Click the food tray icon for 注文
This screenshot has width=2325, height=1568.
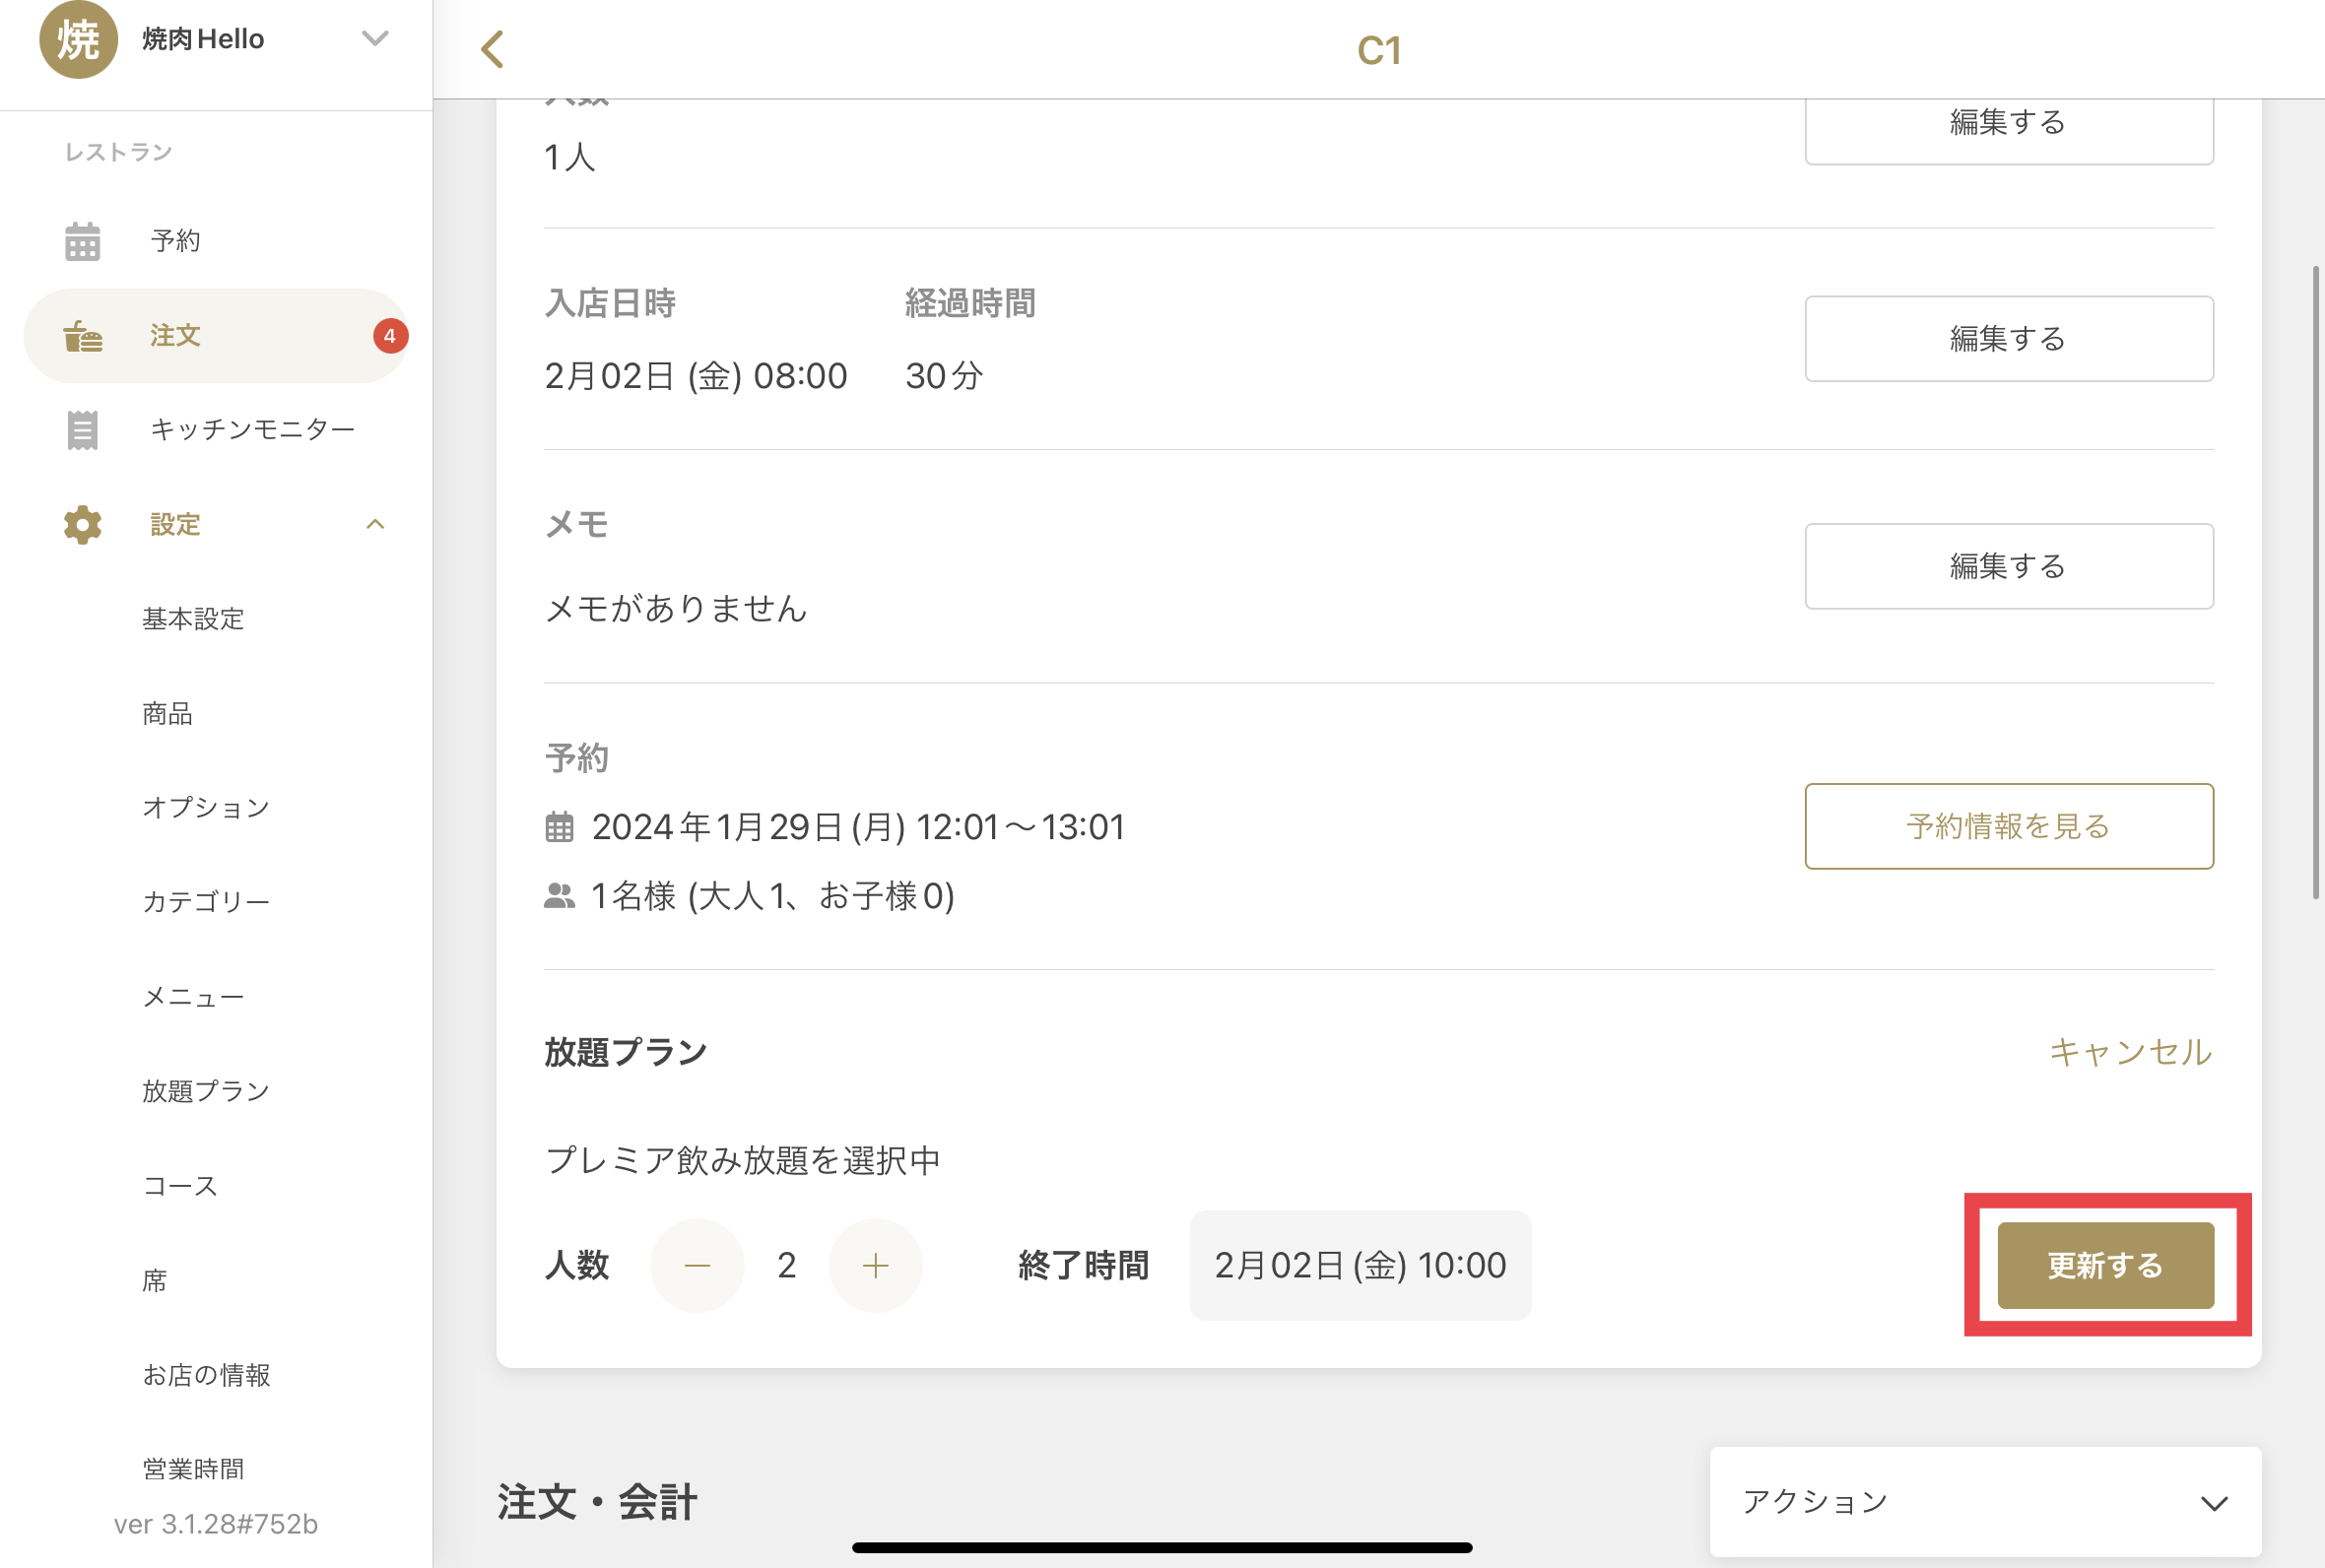(83, 335)
